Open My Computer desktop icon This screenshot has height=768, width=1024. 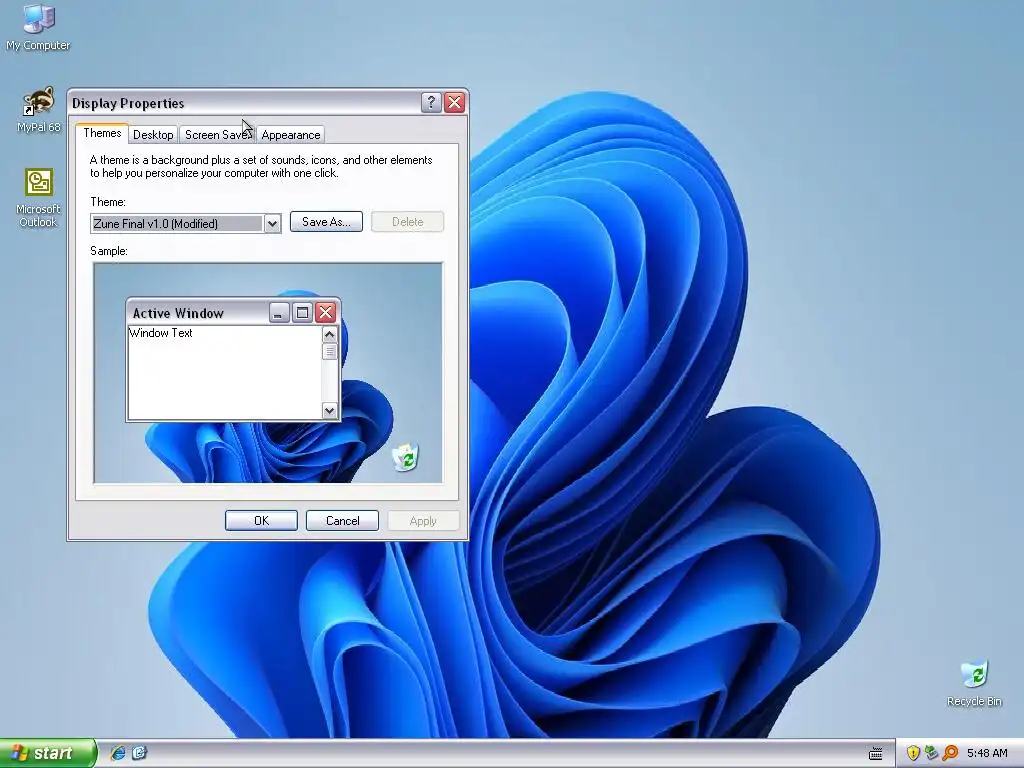coord(38,26)
